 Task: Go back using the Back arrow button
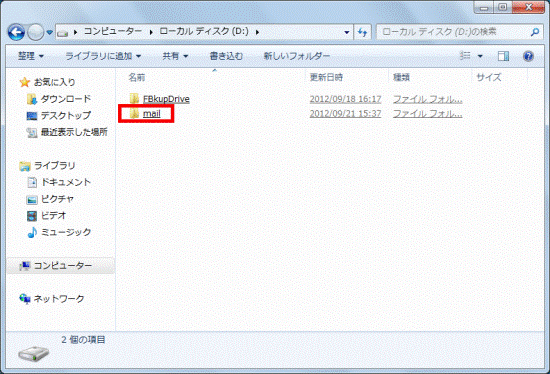coord(16,33)
